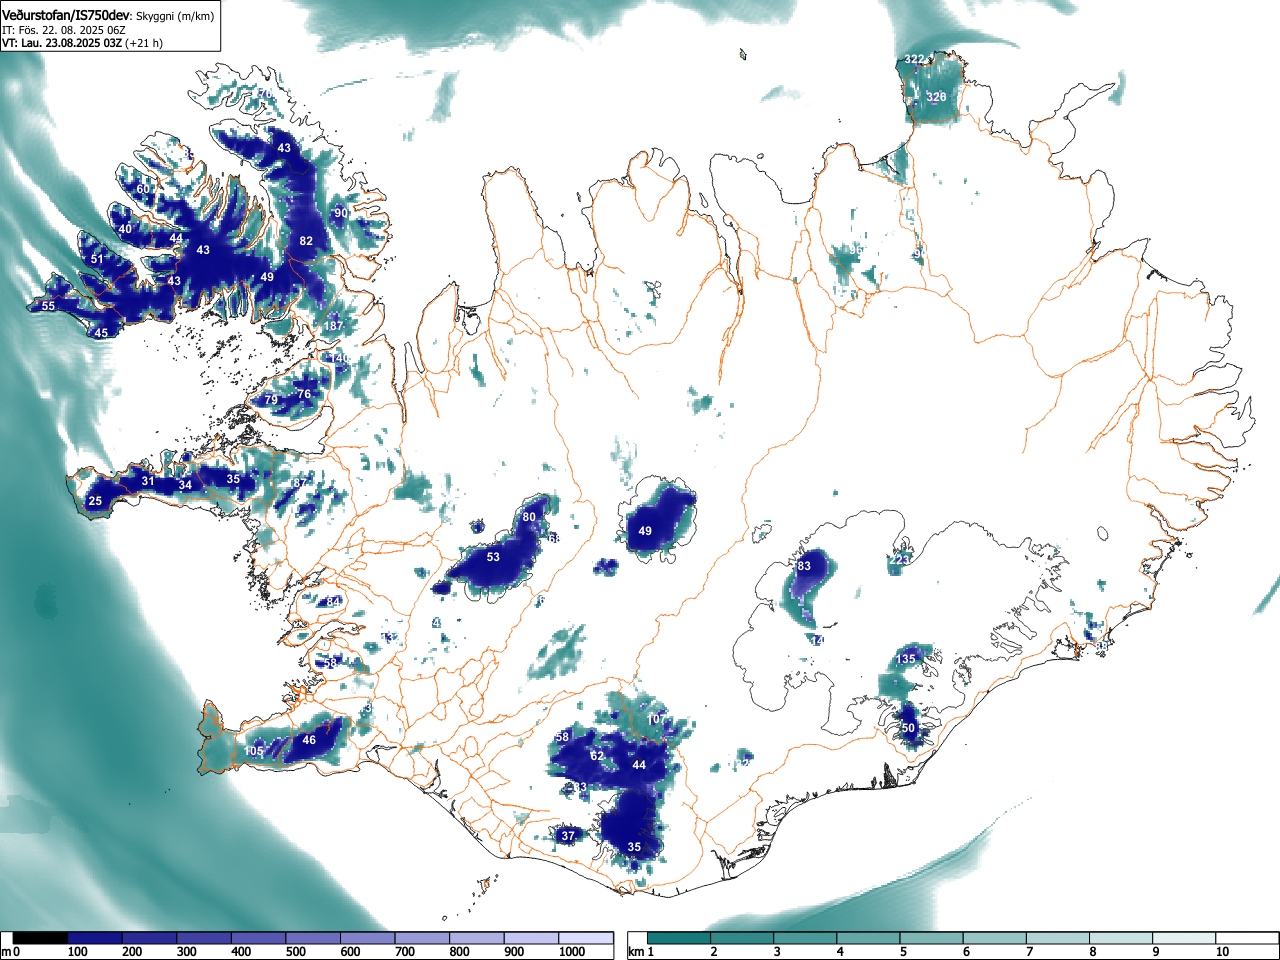This screenshot has width=1280, height=960.
Task: Click the value 46 on the map
Action: pos(309,741)
